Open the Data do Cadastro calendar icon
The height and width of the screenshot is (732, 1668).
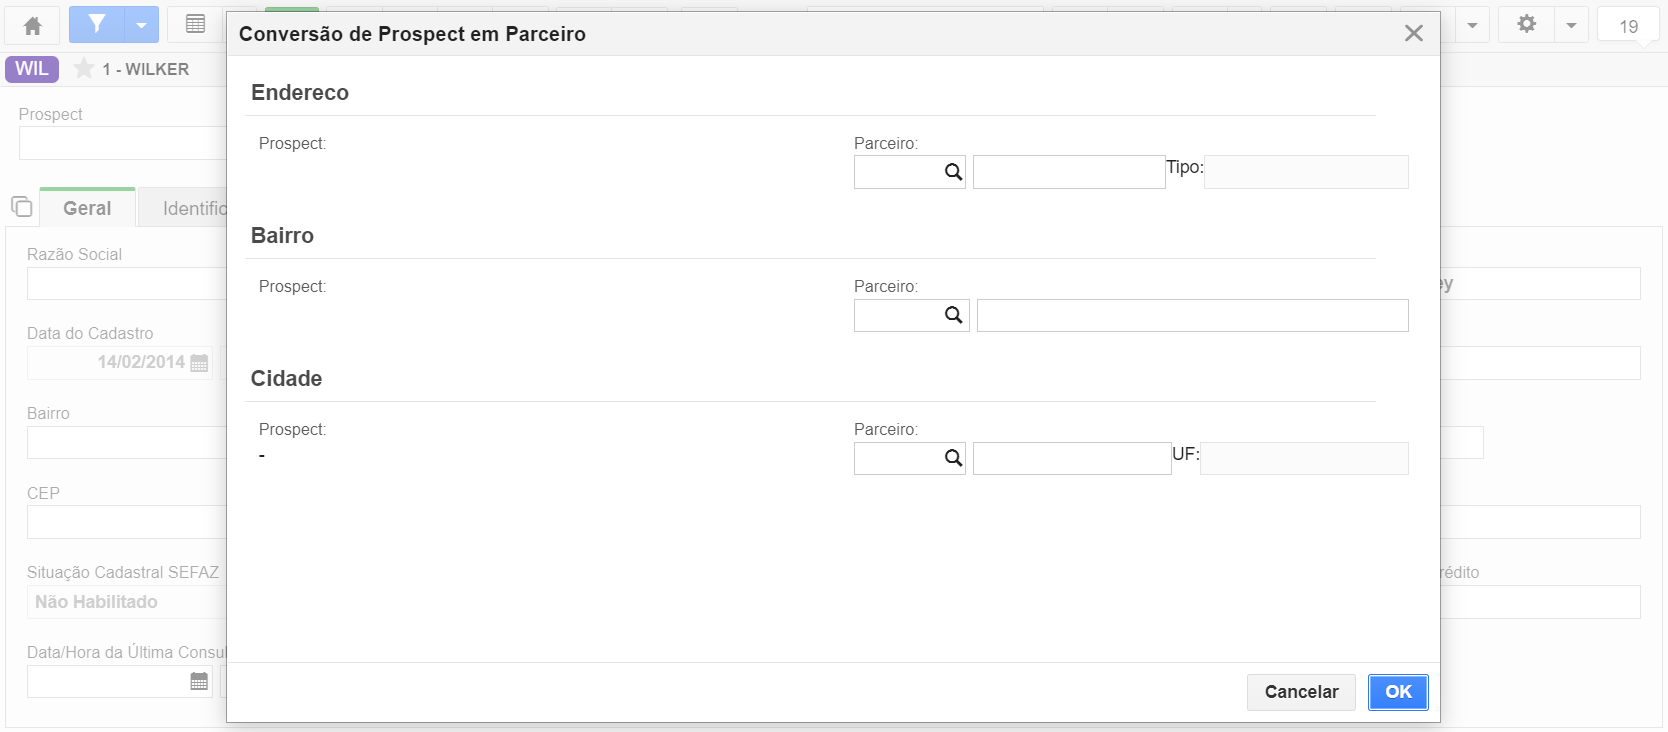(x=199, y=362)
